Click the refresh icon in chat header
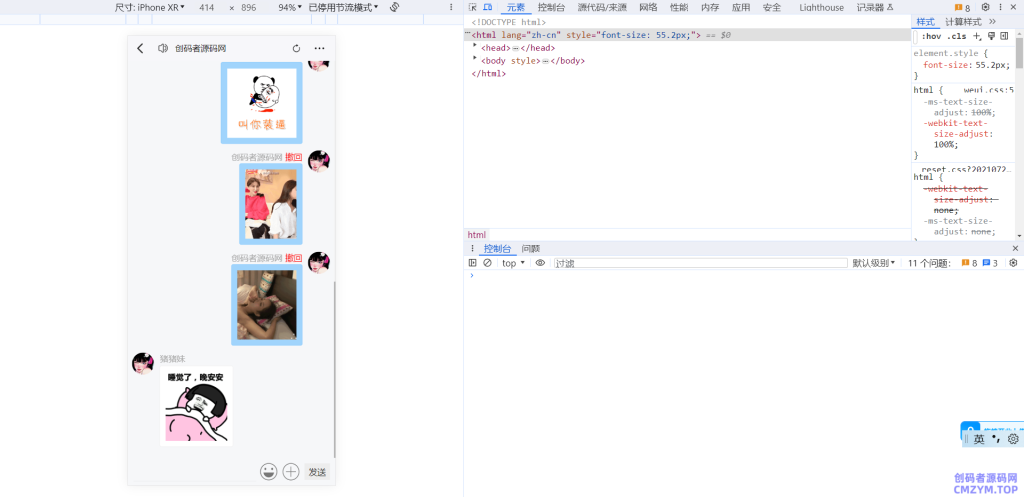The height and width of the screenshot is (497, 1024). pyautogui.click(x=296, y=48)
